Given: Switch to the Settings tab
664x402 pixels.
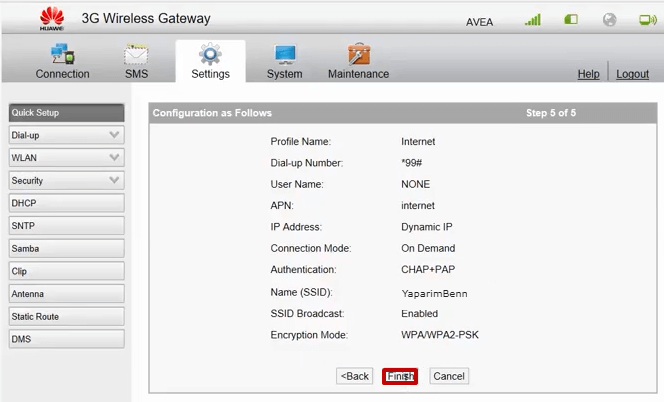Looking at the screenshot, I should point(210,61).
